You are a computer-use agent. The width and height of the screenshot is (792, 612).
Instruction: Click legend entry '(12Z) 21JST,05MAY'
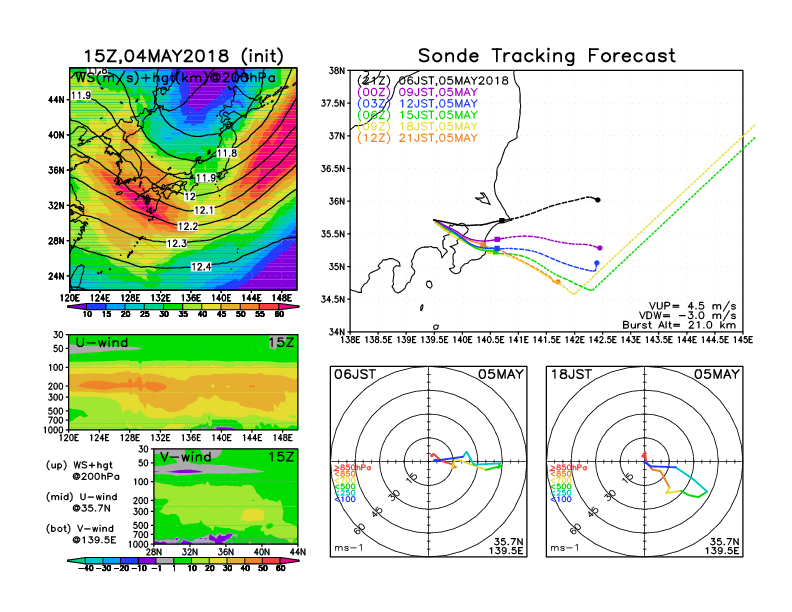click(417, 138)
